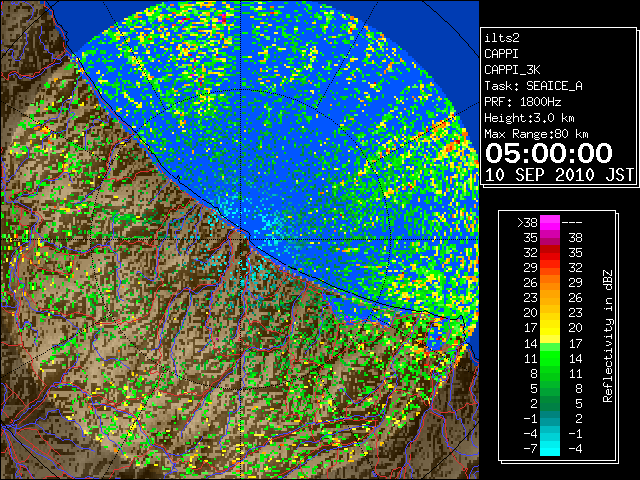Select the 'CAPPI' product type text
Screen dimensions: 640x480
coord(501,54)
